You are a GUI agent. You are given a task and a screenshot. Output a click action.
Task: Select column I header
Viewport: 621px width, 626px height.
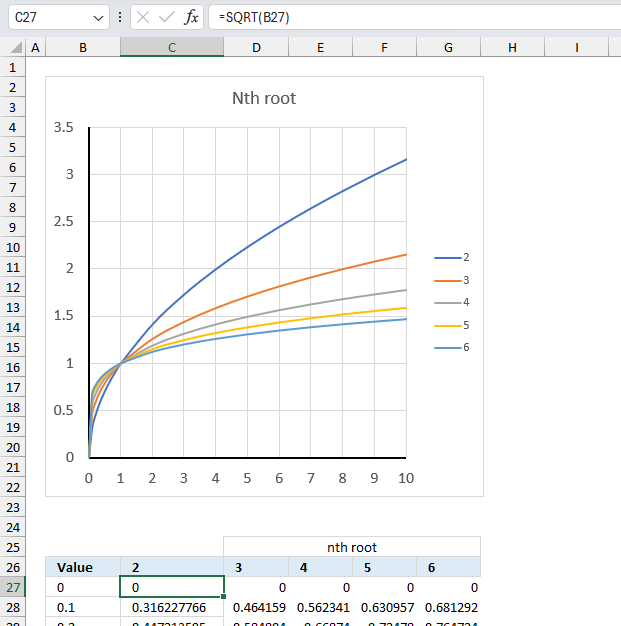(x=576, y=48)
